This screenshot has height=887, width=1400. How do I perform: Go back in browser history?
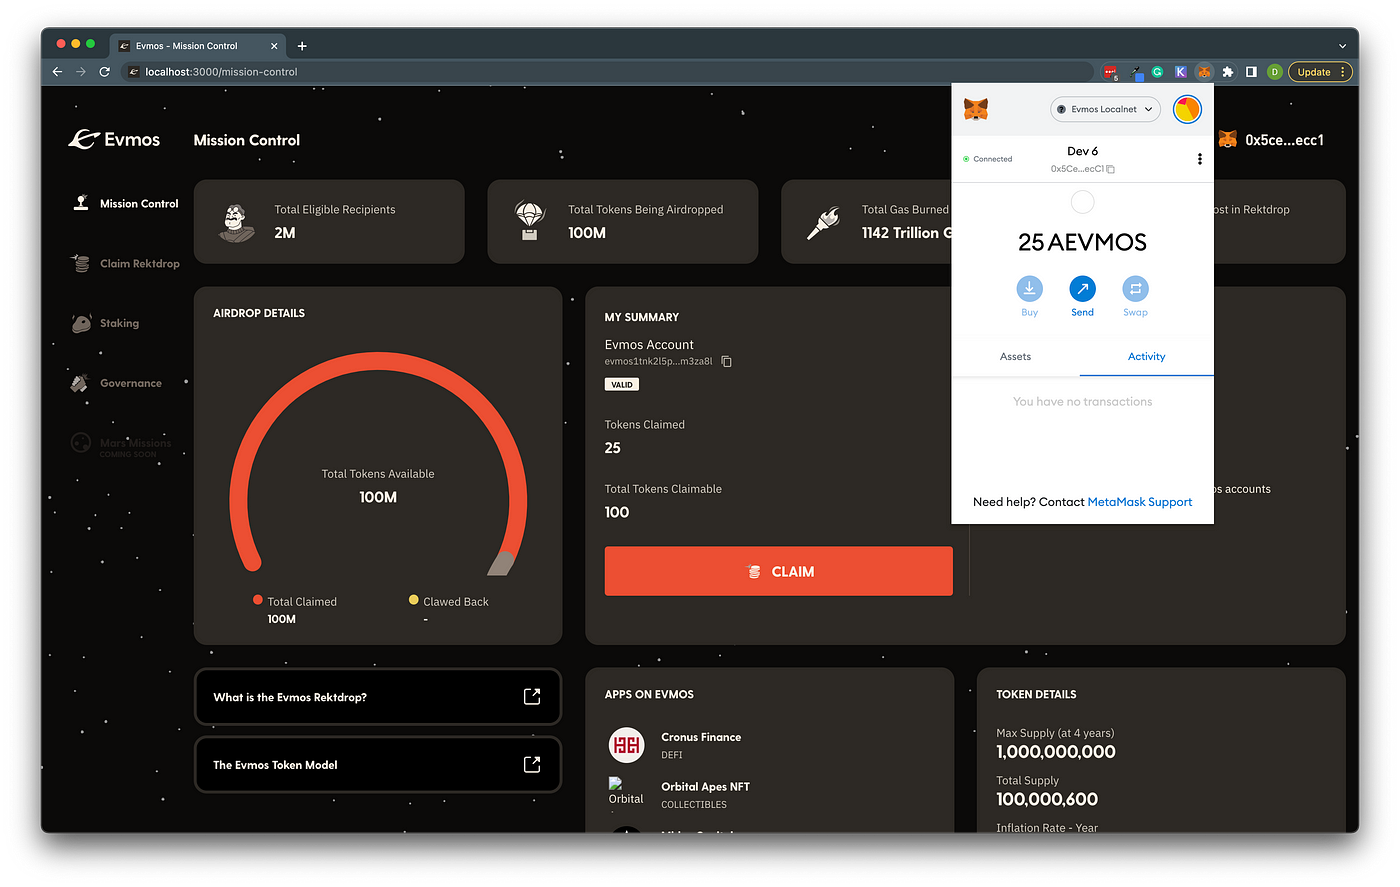coord(57,72)
